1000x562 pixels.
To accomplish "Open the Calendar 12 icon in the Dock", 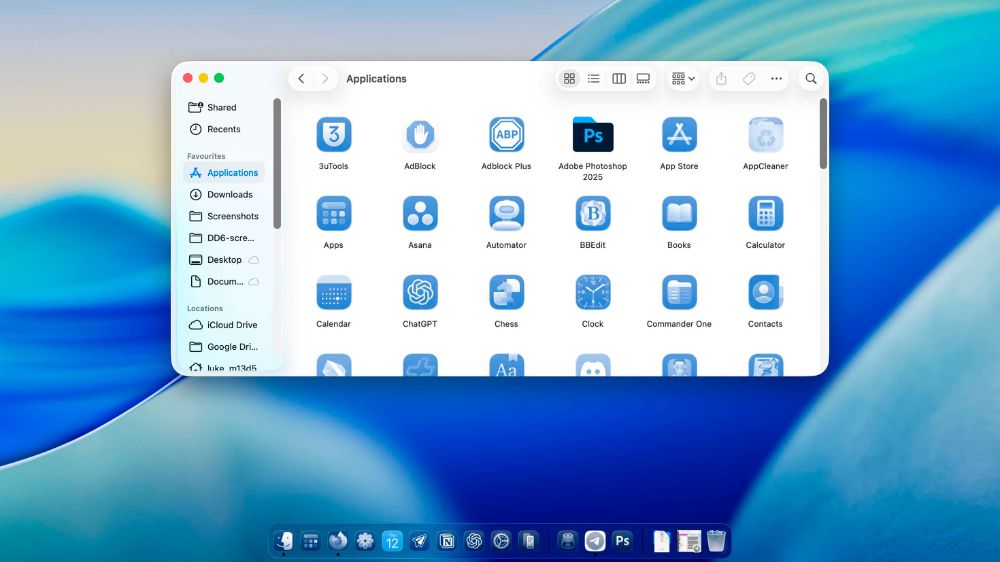I will 392,541.
